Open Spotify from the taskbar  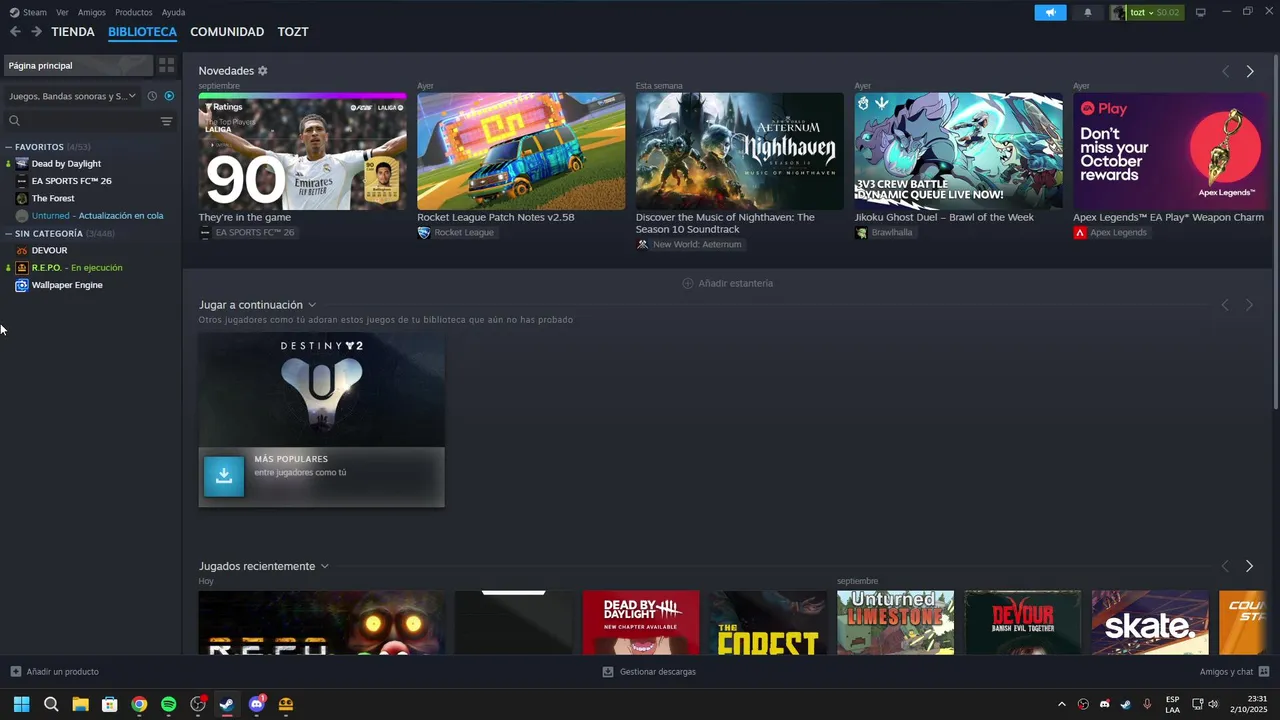click(x=169, y=704)
